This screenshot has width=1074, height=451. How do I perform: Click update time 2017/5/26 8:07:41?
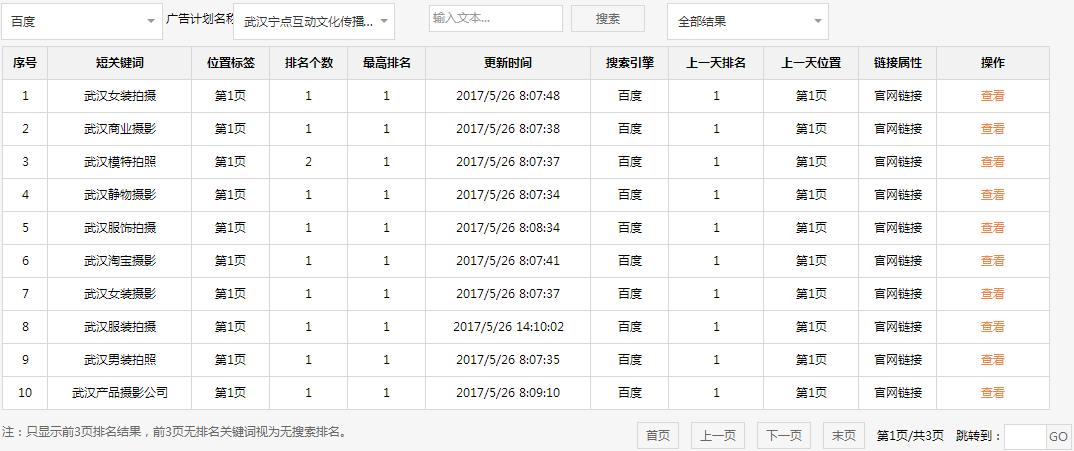[x=508, y=260]
